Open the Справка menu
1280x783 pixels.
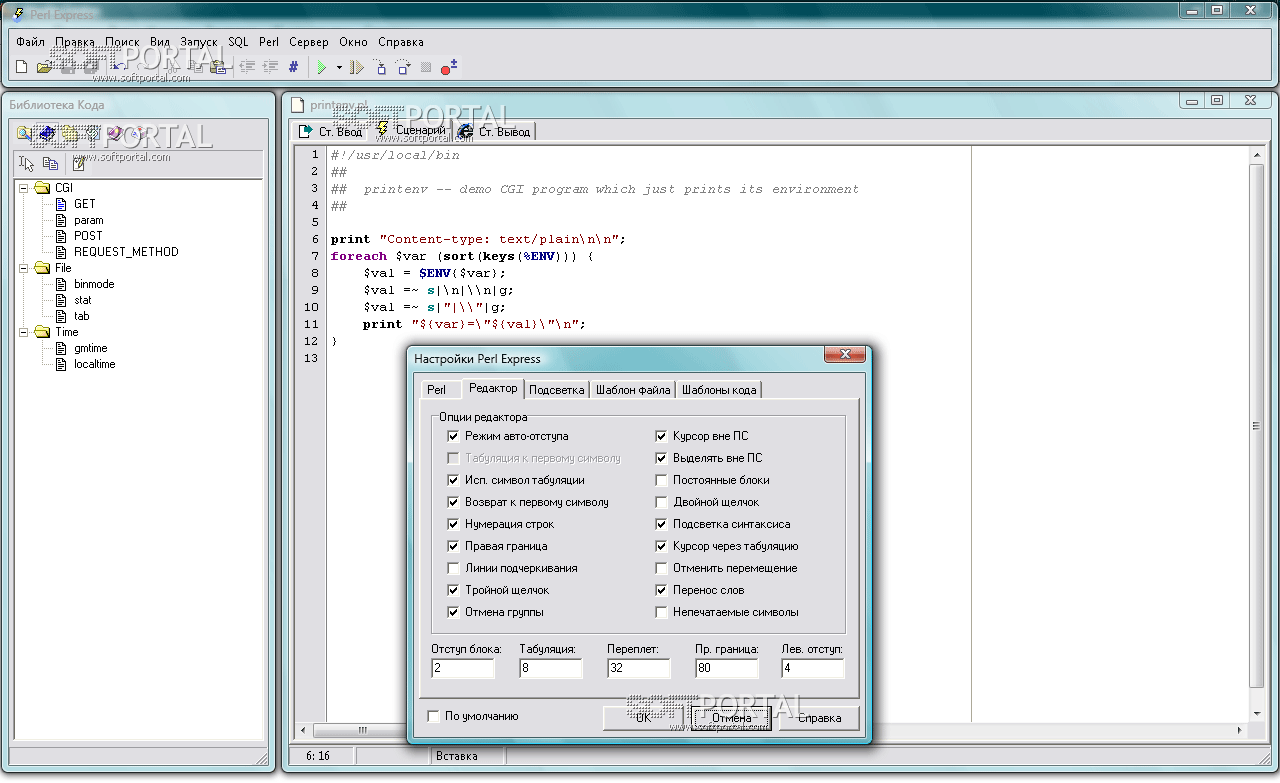(x=401, y=42)
